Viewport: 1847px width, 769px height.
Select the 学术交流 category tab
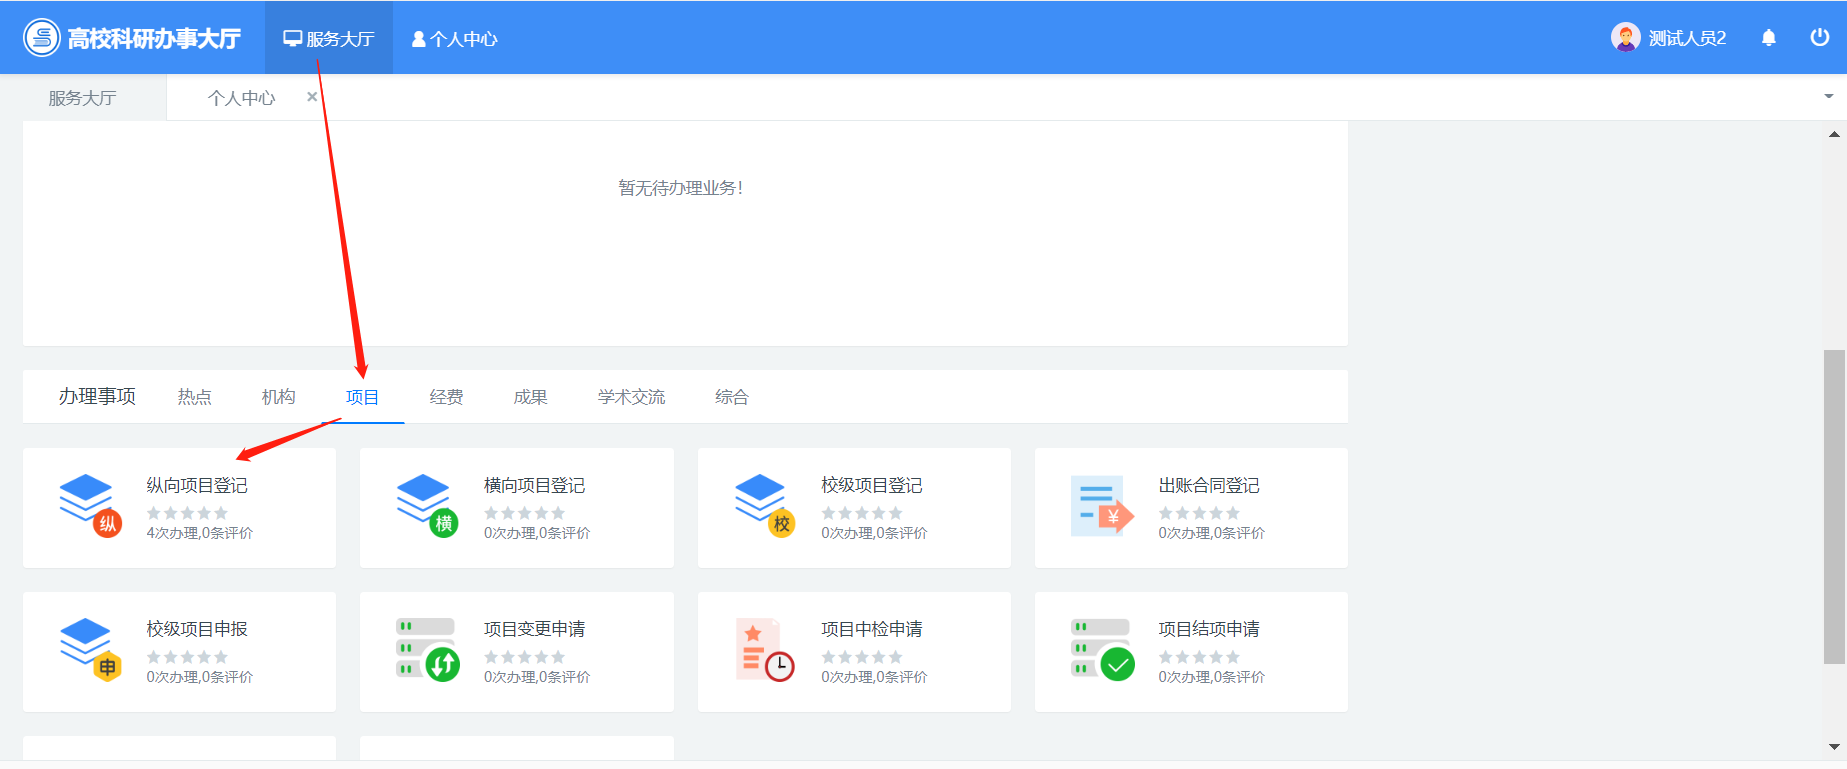[631, 397]
